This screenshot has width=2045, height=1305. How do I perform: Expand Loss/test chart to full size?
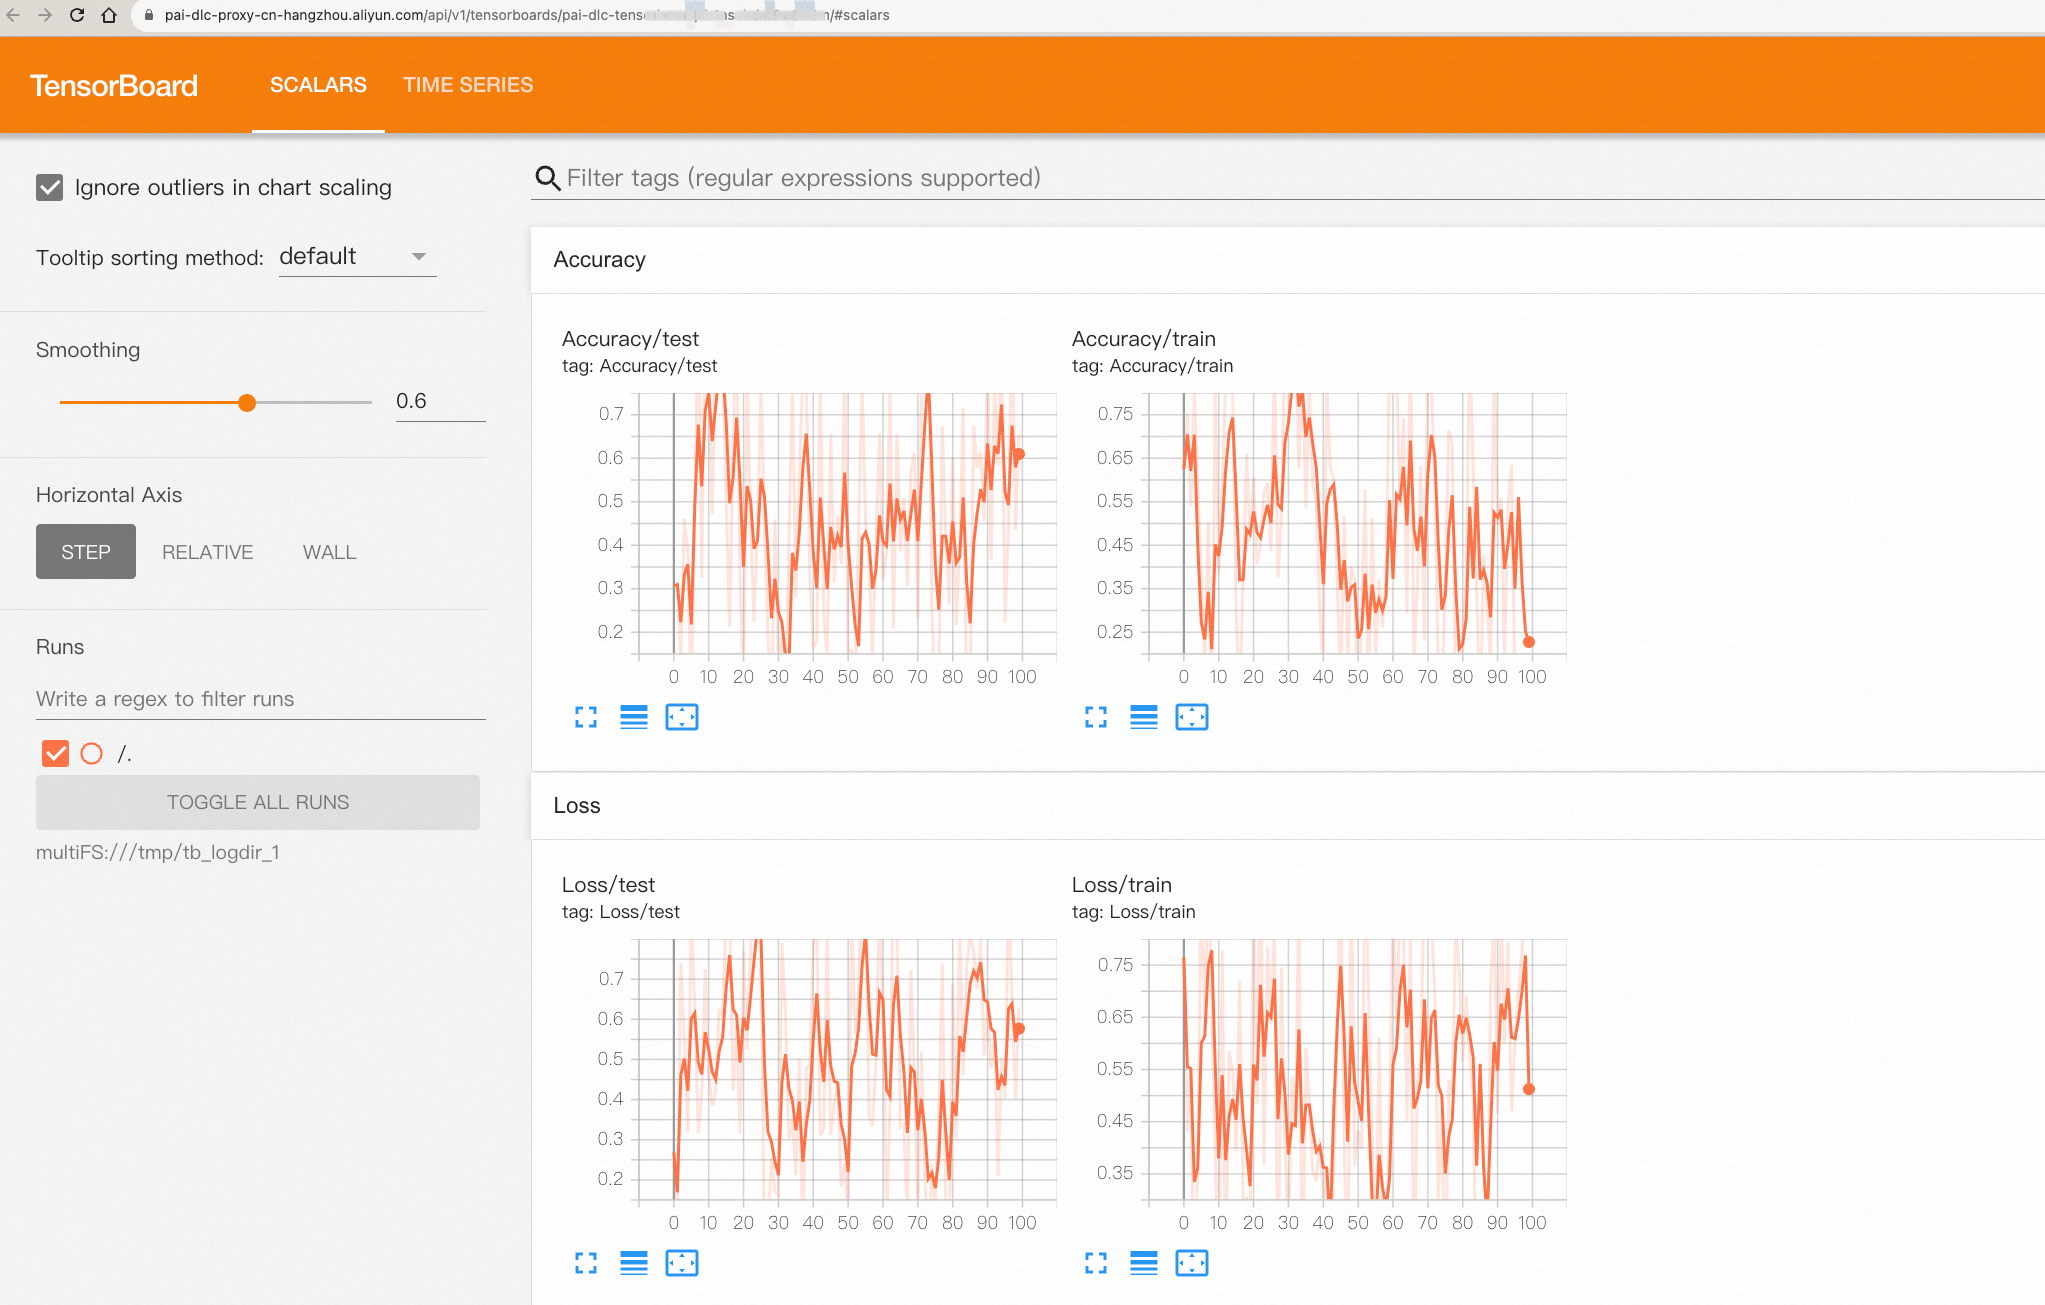(586, 1263)
